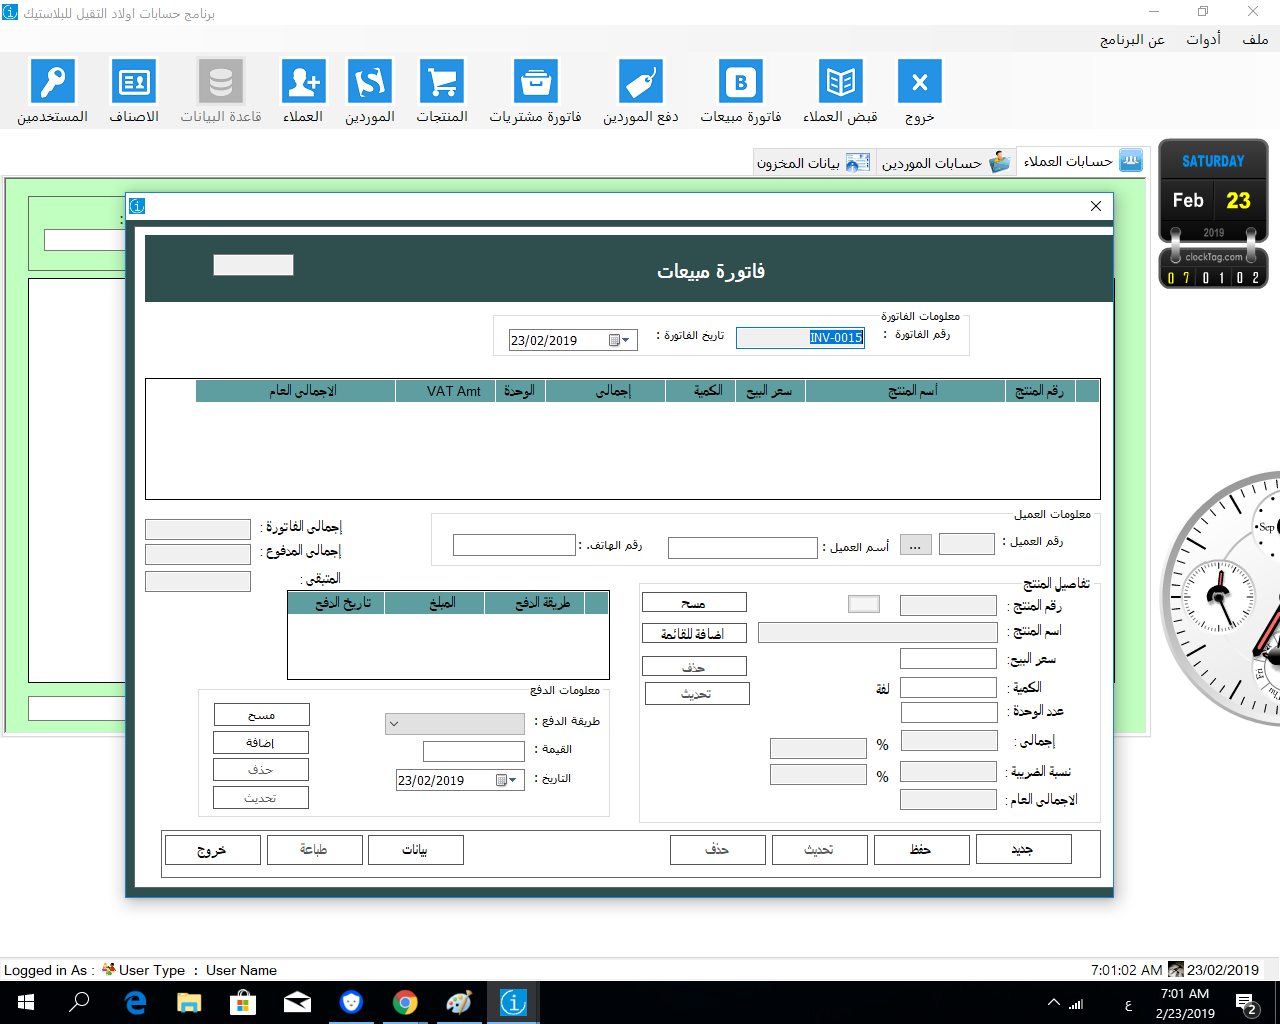Click the رقم الهاتف phone number field

[514, 545]
